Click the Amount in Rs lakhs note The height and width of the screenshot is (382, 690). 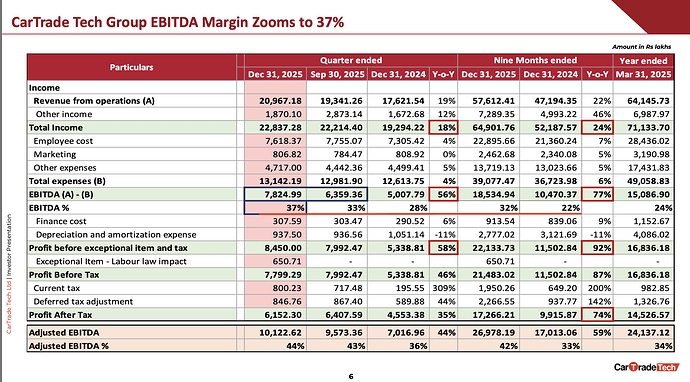coord(642,47)
